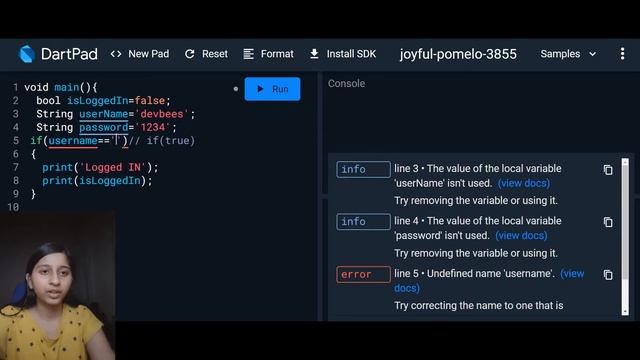640x360 pixels.
Task: Click the 'devbees' string literal
Action: pos(162,114)
